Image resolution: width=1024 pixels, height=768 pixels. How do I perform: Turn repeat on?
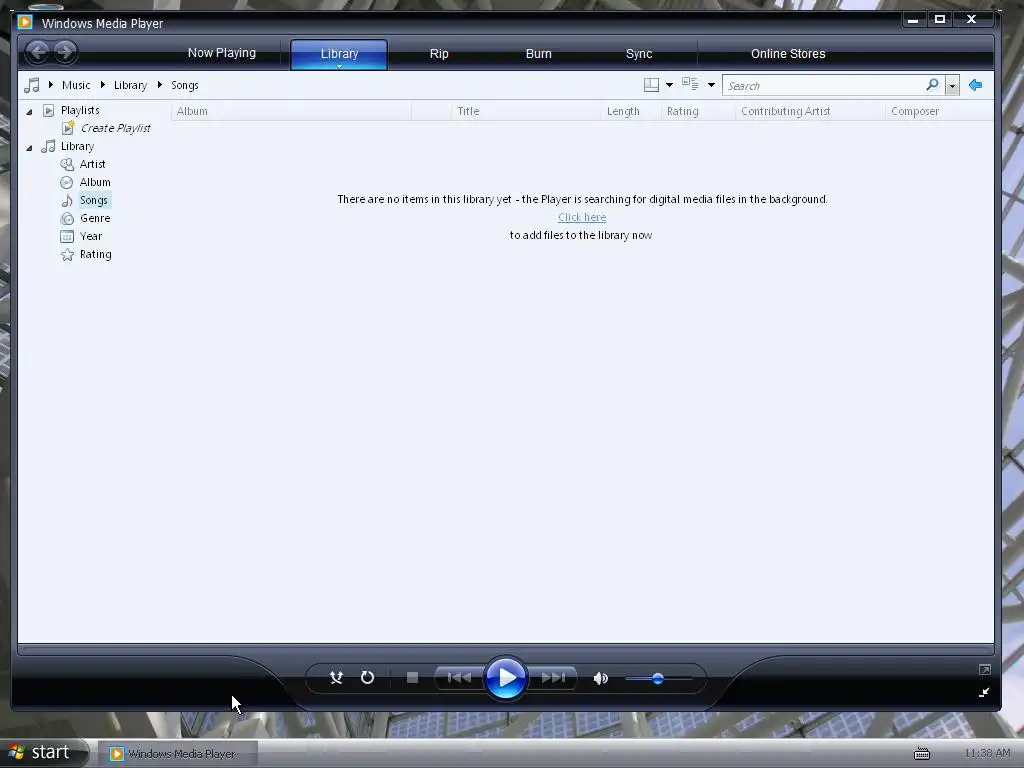(x=368, y=678)
